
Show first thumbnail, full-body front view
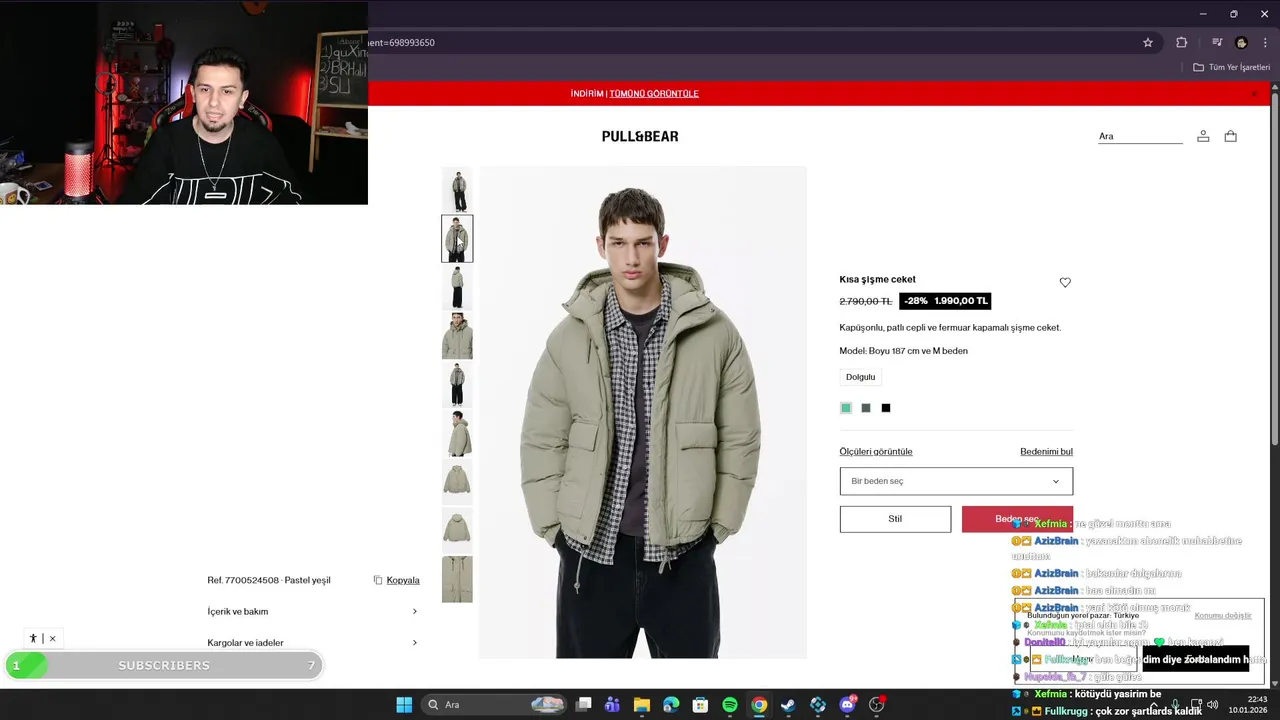[x=457, y=190]
